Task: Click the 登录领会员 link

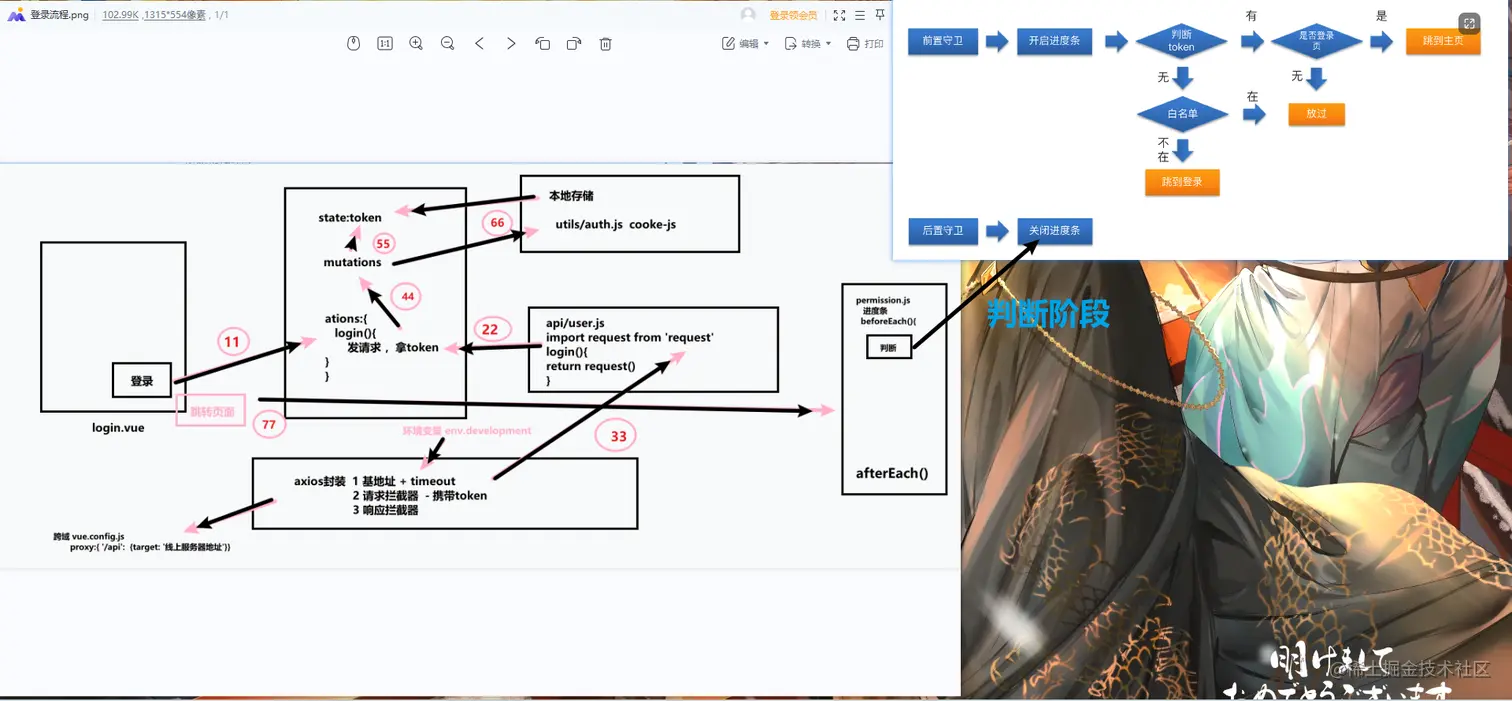Action: click(793, 15)
